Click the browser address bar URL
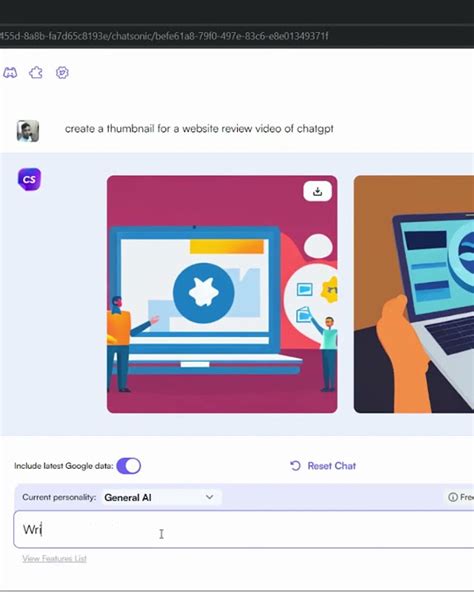The height and width of the screenshot is (592, 474). coord(164,36)
